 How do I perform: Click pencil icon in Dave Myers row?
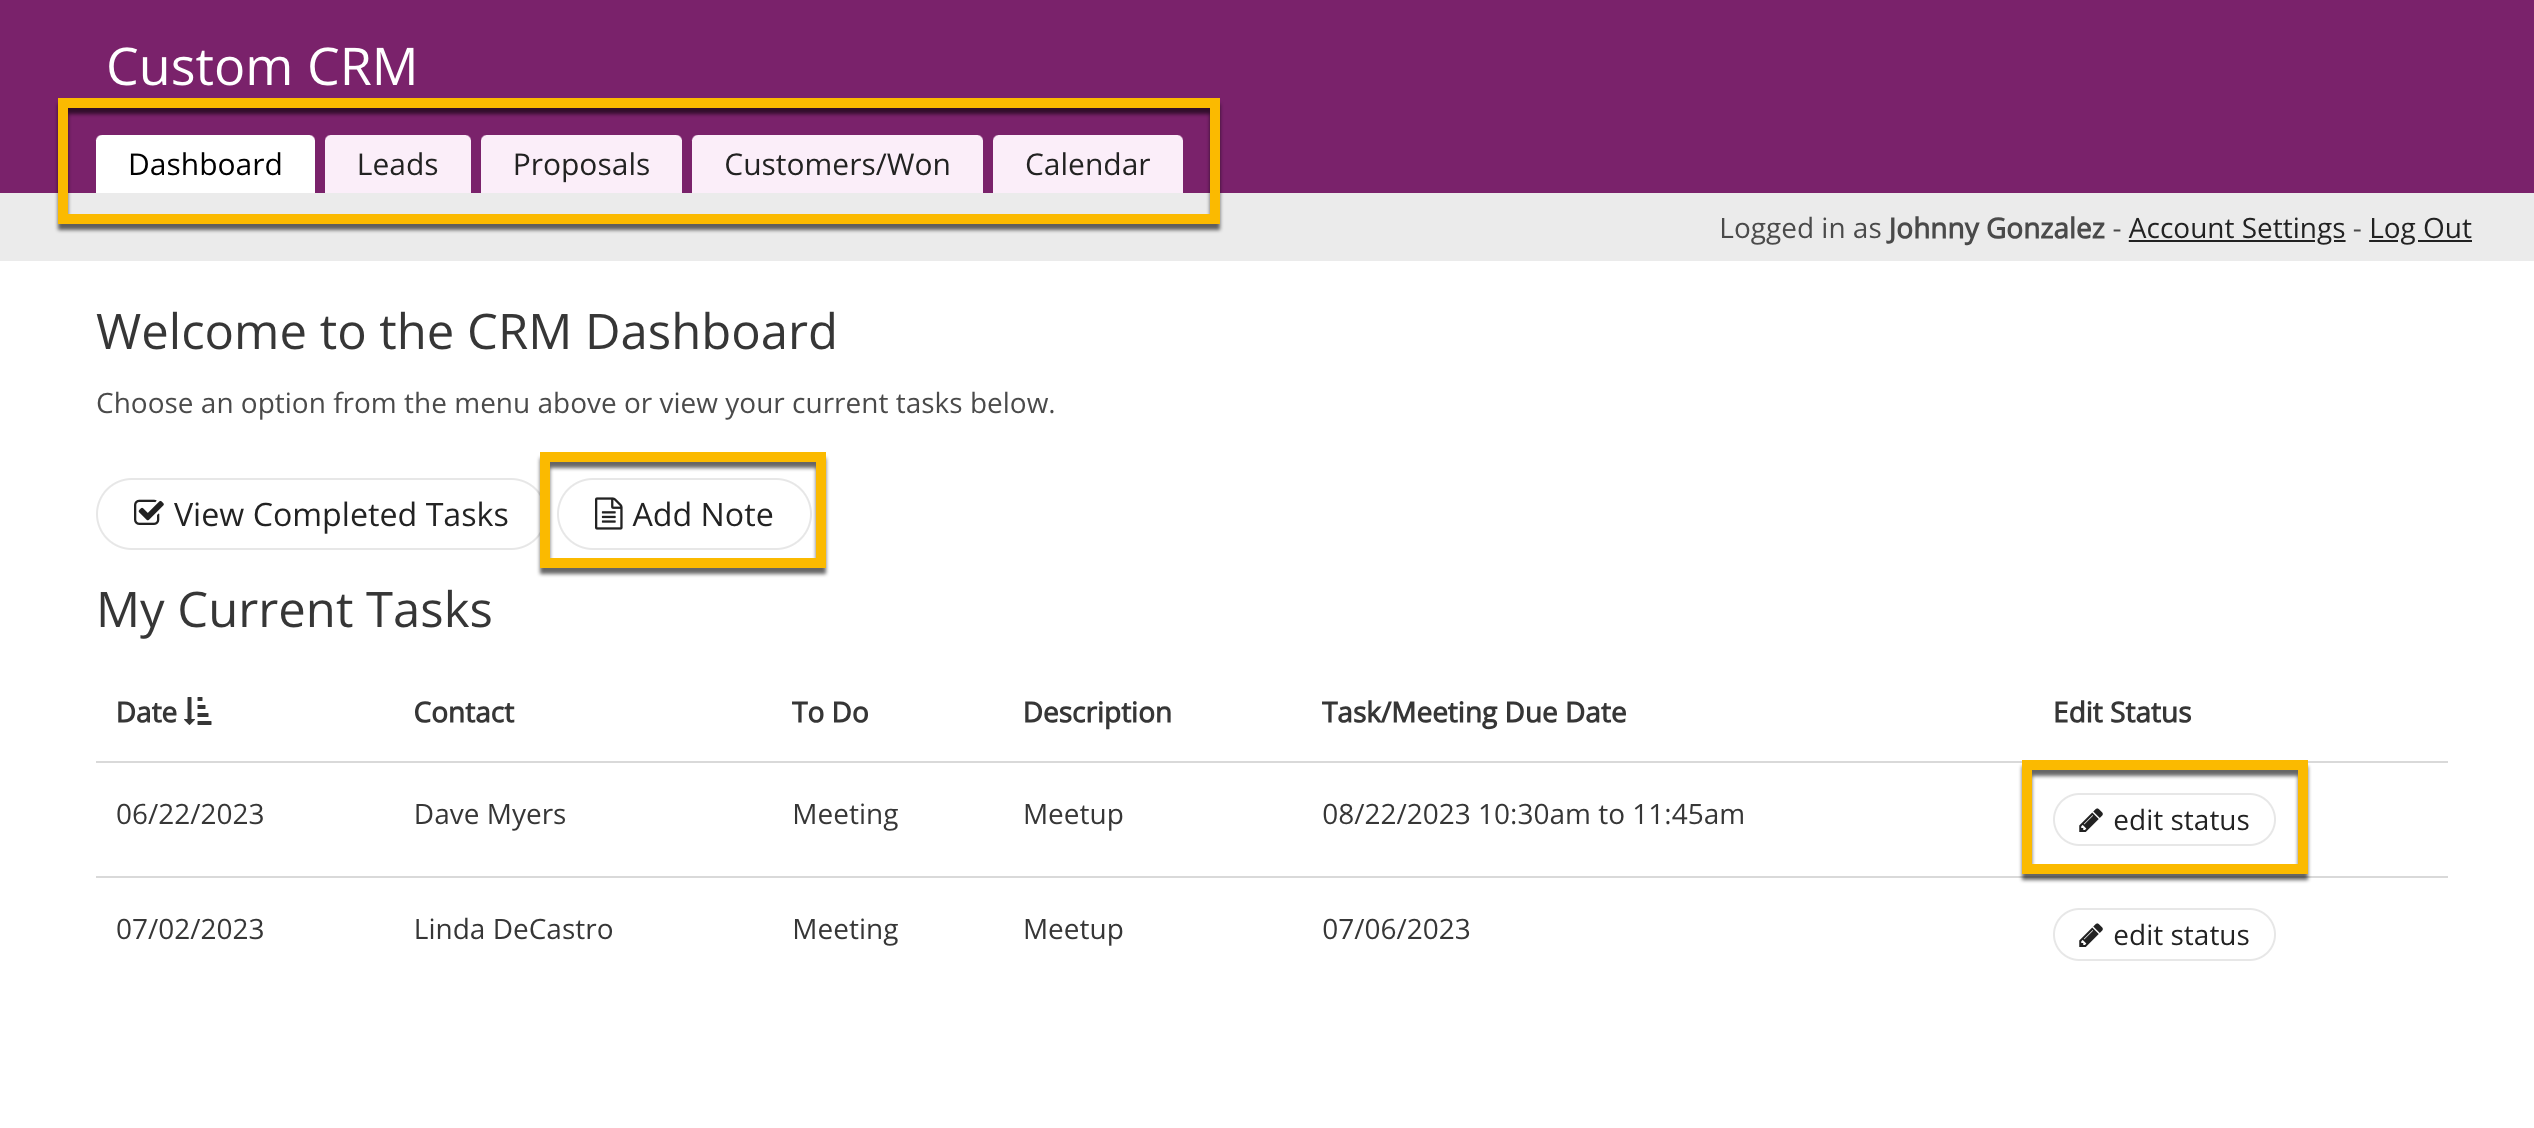(x=2089, y=821)
